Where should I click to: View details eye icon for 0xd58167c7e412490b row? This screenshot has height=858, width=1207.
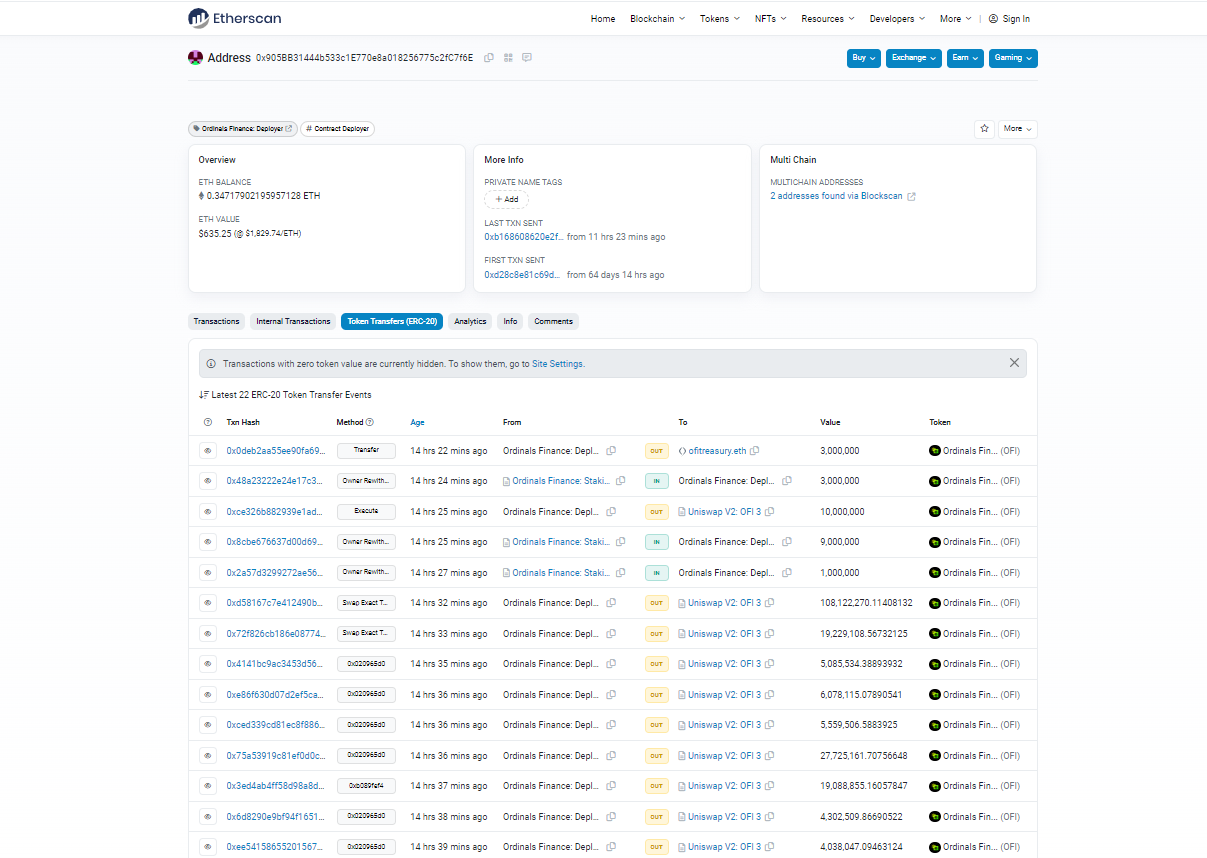point(208,603)
